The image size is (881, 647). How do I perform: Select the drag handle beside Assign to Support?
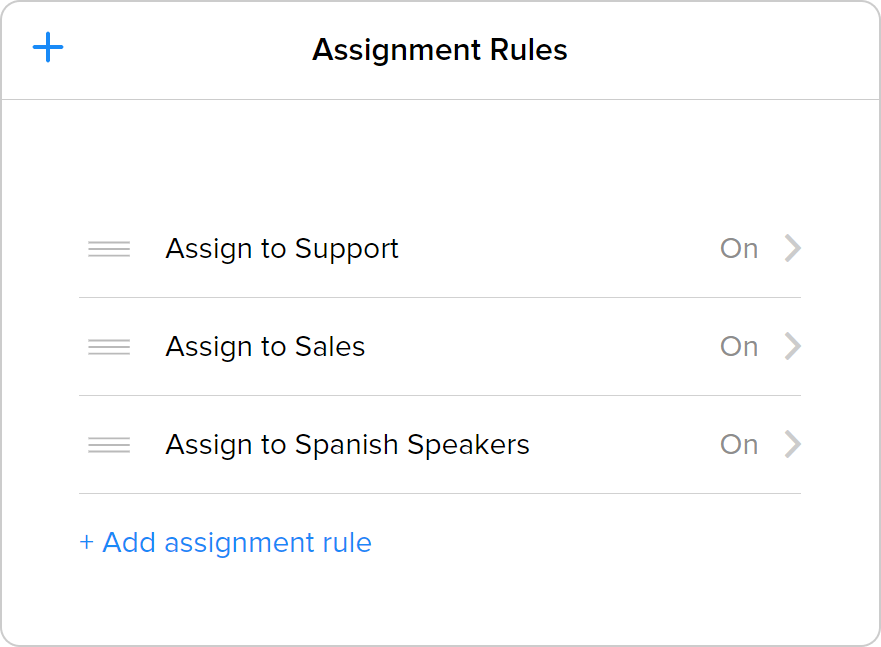click(109, 249)
